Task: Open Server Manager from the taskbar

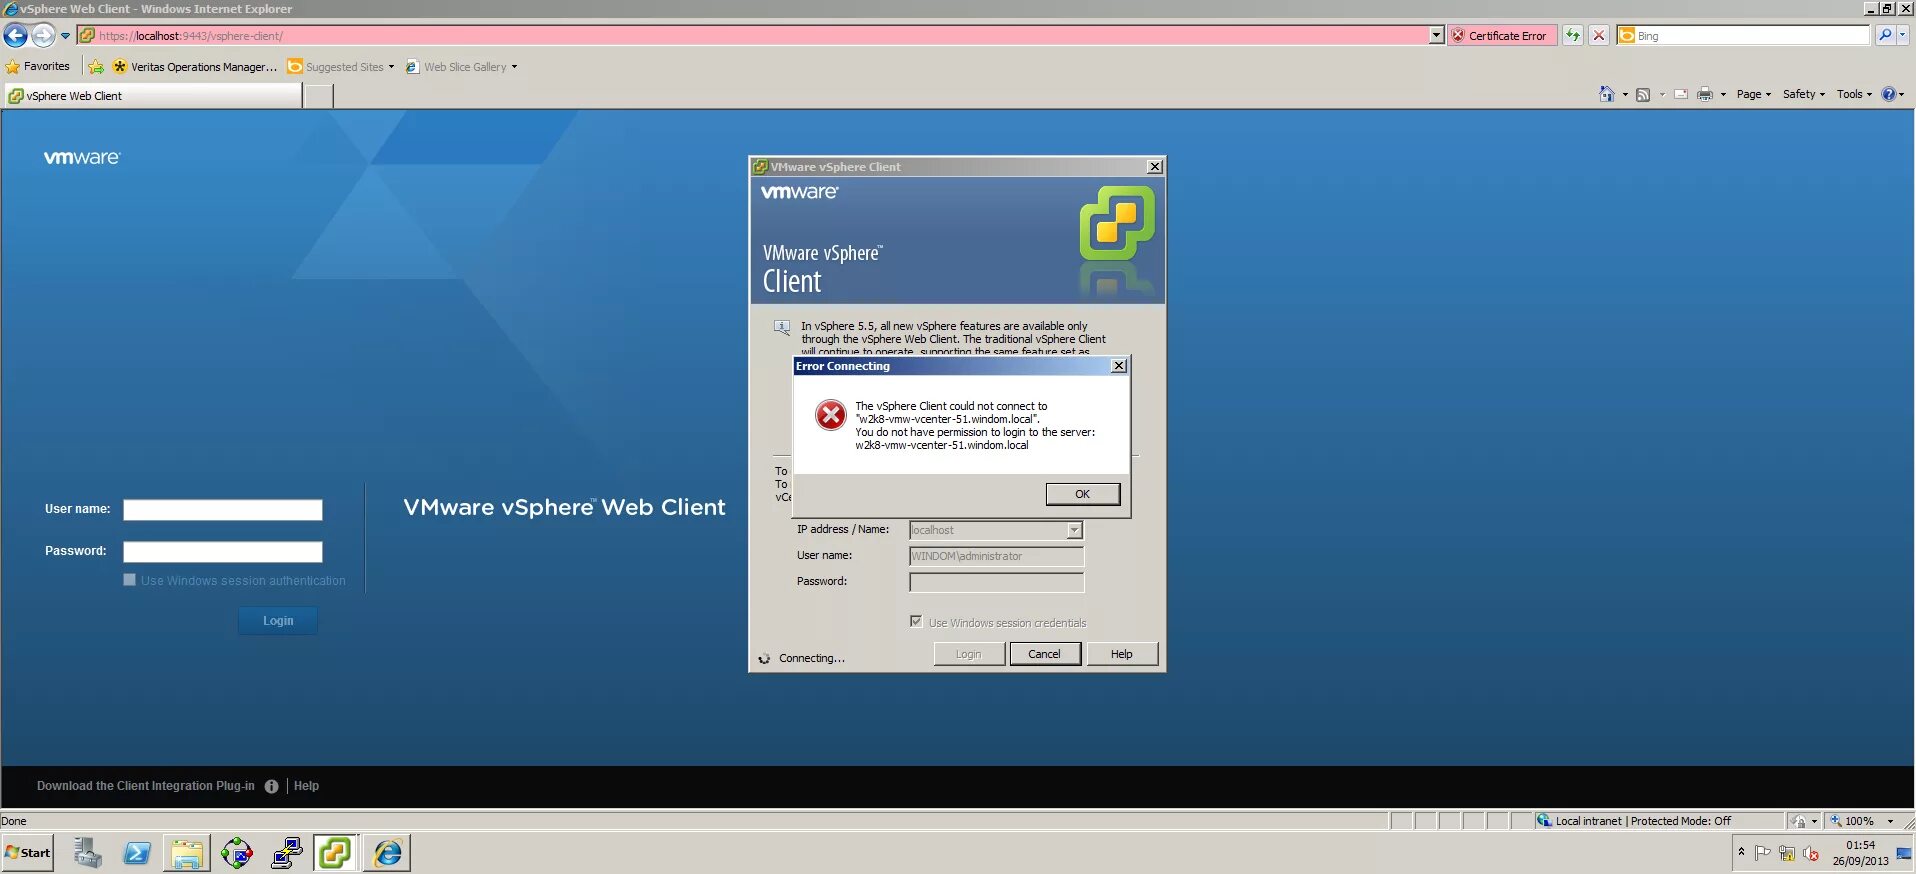Action: pos(87,853)
